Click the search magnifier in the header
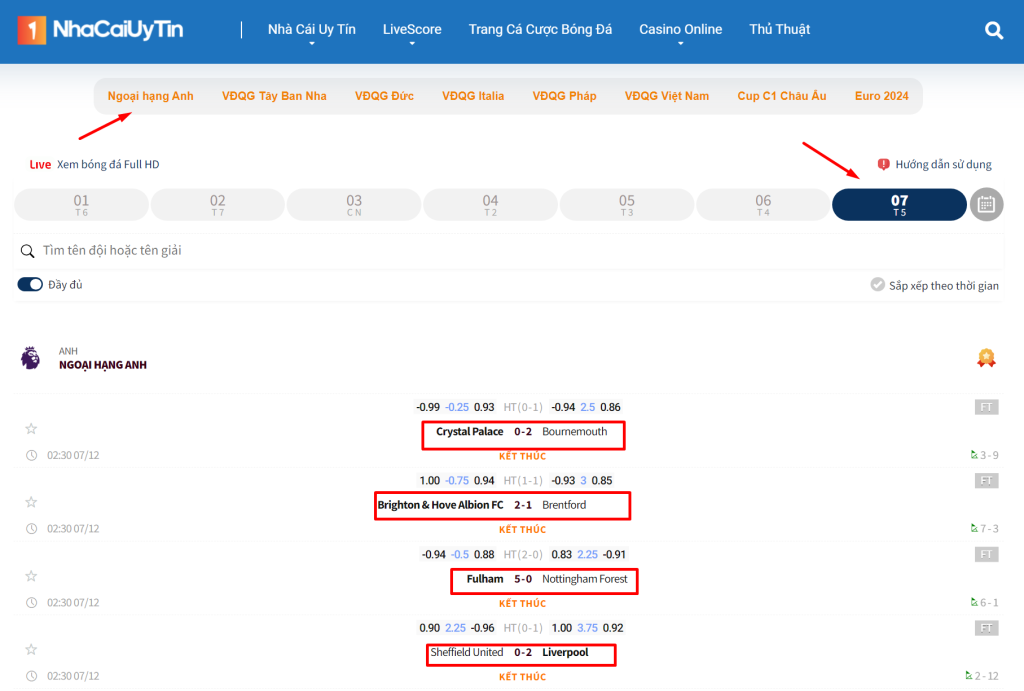 994,30
